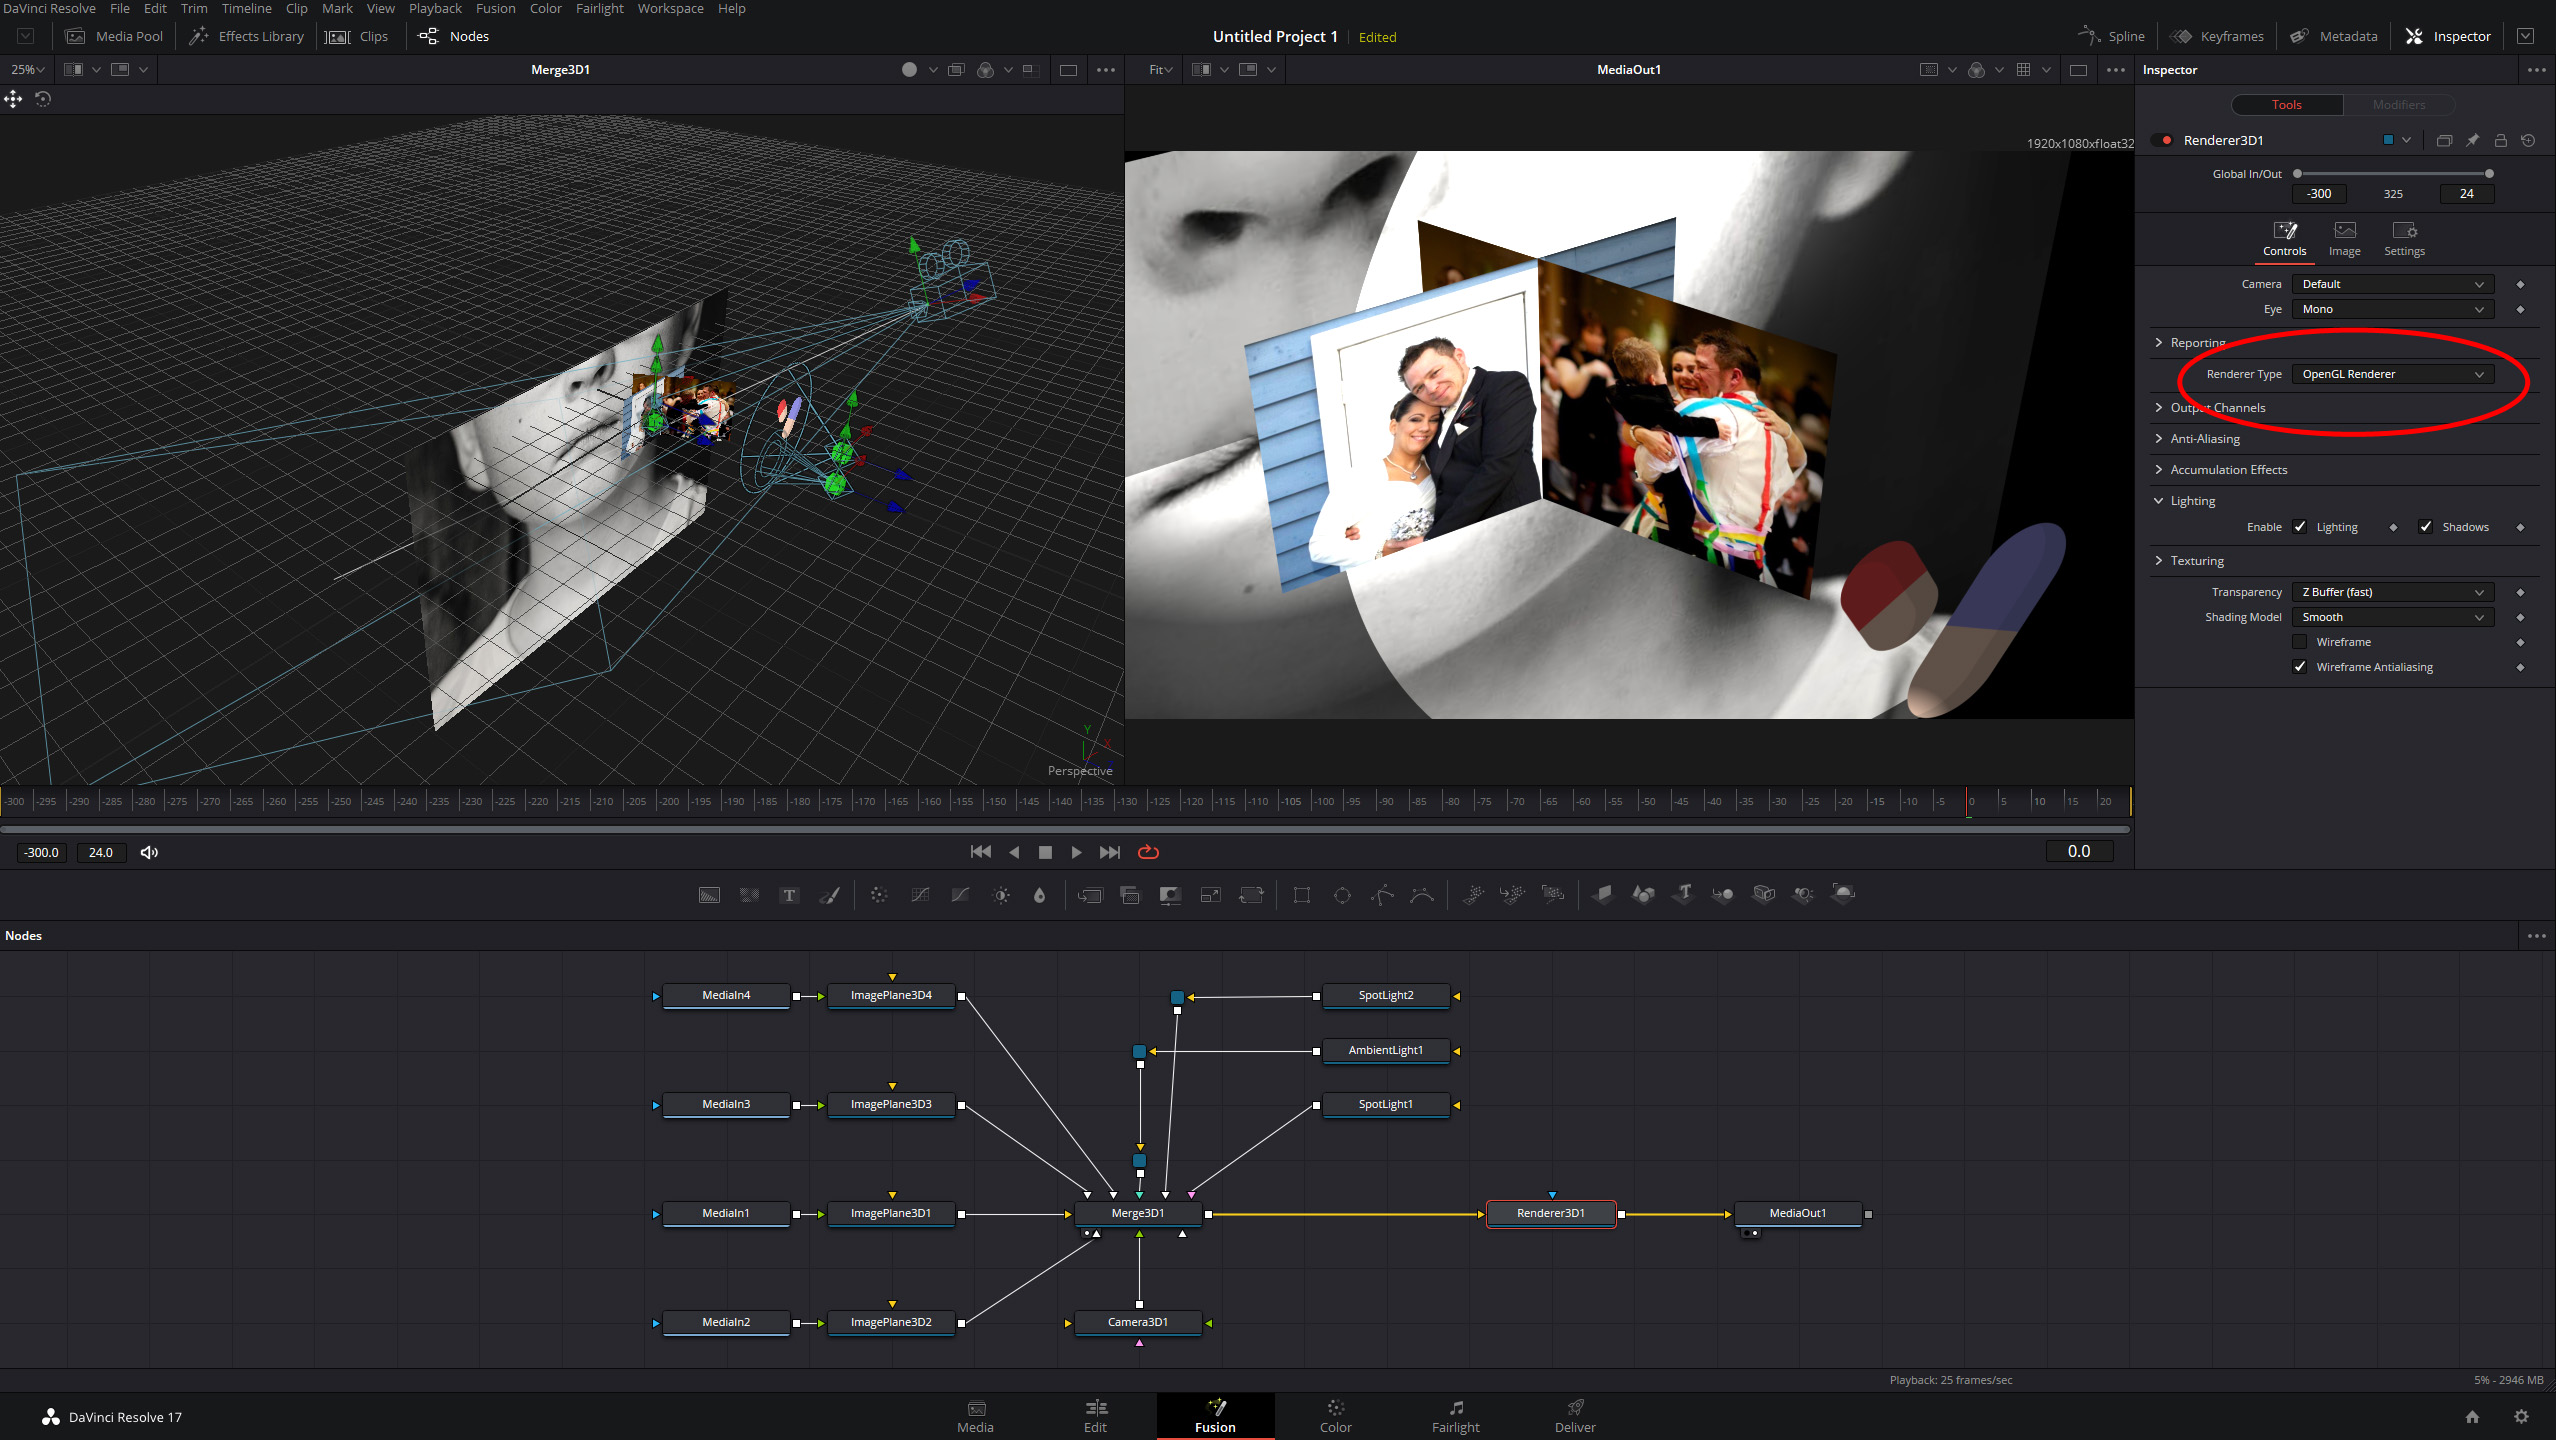The width and height of the screenshot is (2556, 1440).
Task: Play forward in transport controls
Action: click(1076, 852)
